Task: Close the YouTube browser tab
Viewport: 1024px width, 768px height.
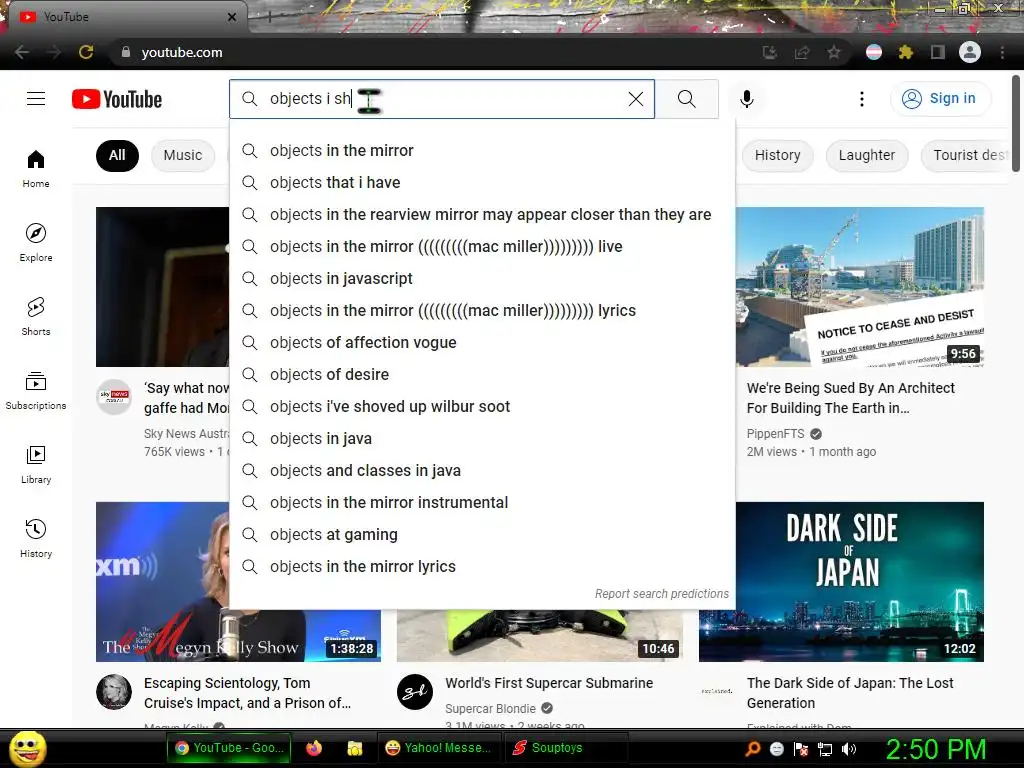Action: click(232, 17)
